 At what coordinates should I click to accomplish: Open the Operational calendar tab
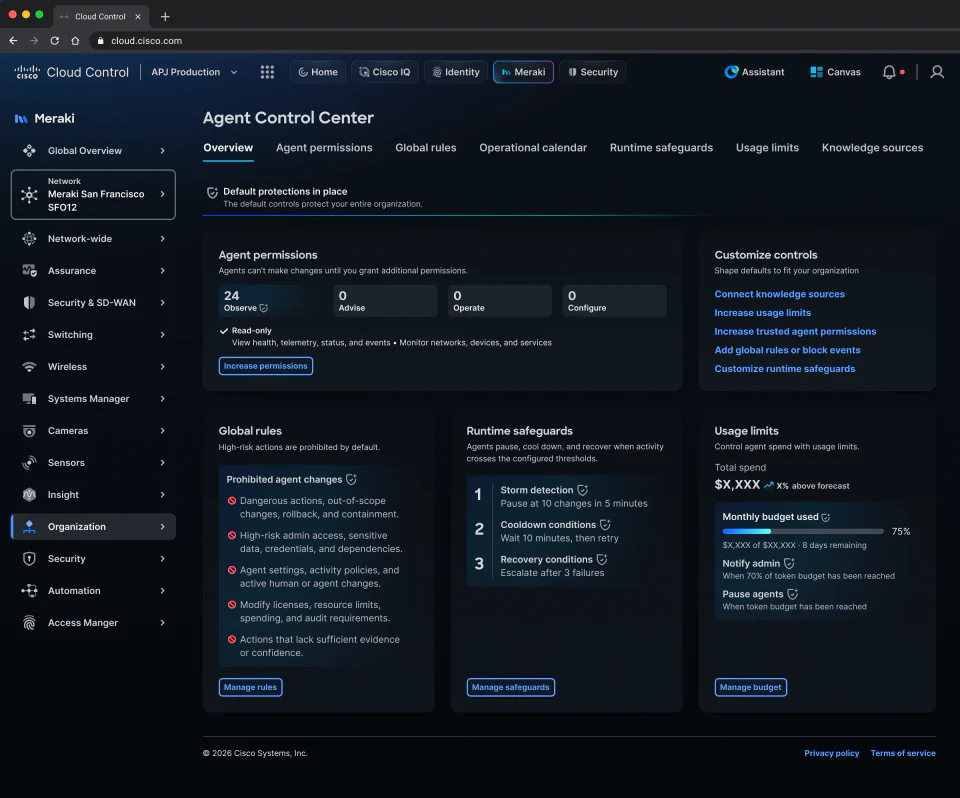(533, 148)
